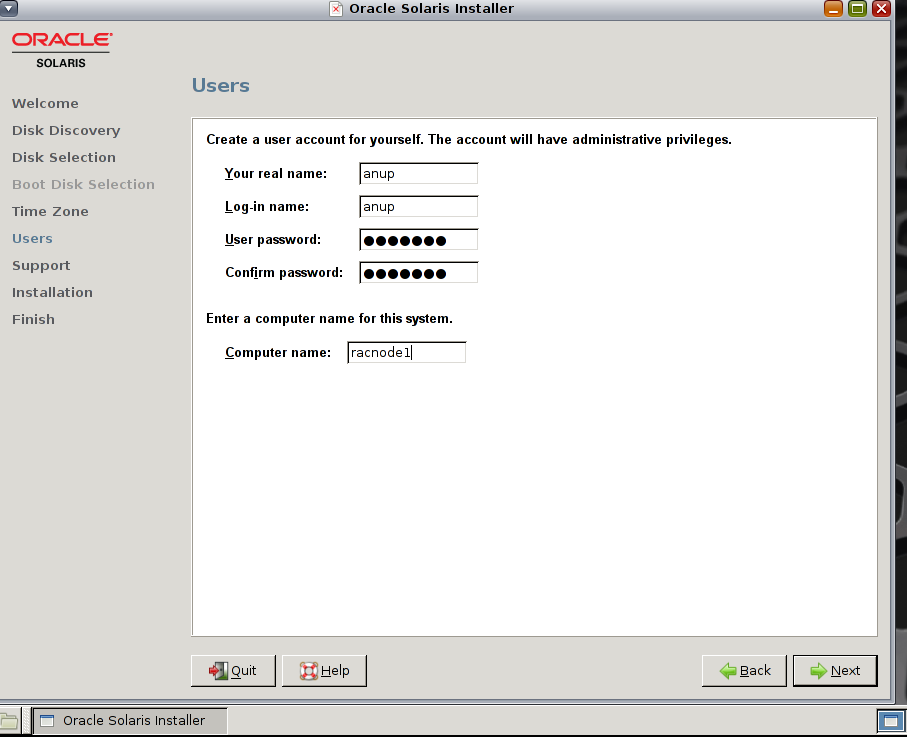This screenshot has width=907, height=737.
Task: Focus the Your real name field
Action: (419, 174)
